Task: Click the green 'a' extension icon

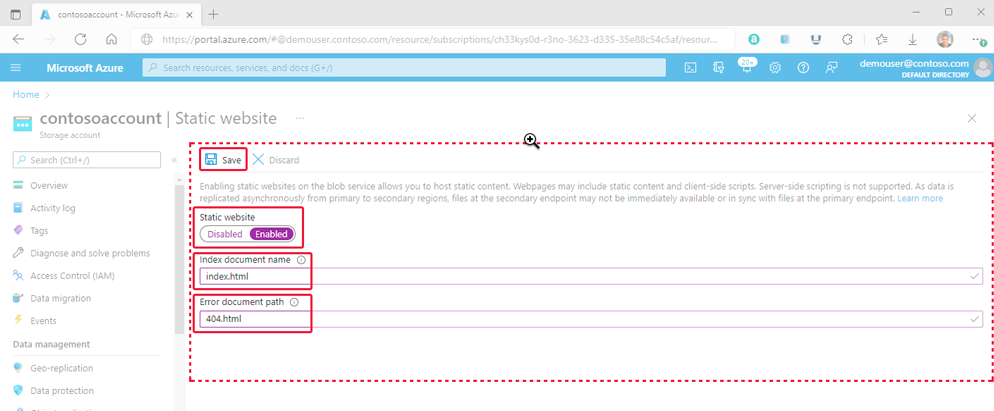Action: (x=754, y=39)
